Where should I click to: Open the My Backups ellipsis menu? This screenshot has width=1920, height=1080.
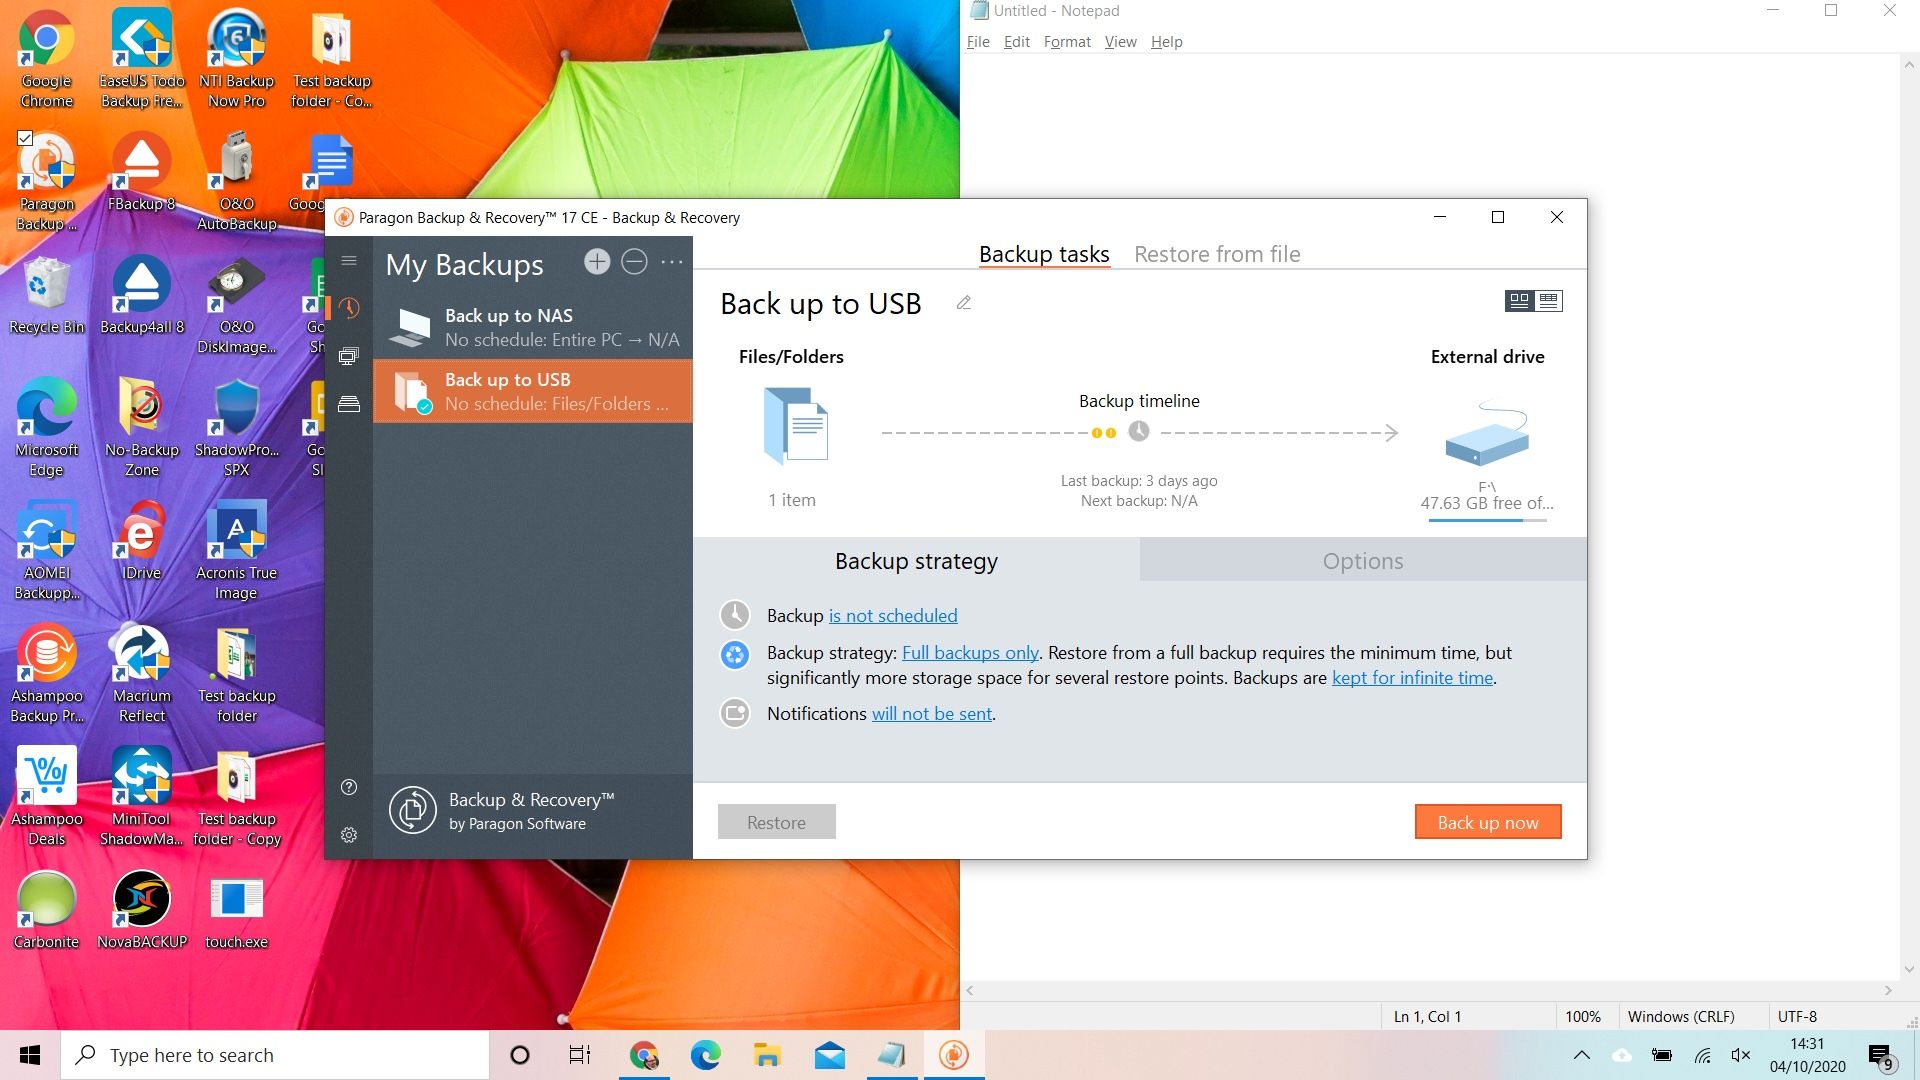coord(672,262)
